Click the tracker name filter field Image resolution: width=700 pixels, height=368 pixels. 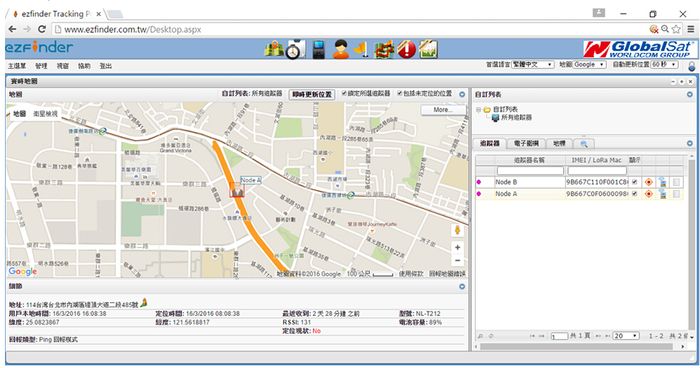(x=530, y=171)
